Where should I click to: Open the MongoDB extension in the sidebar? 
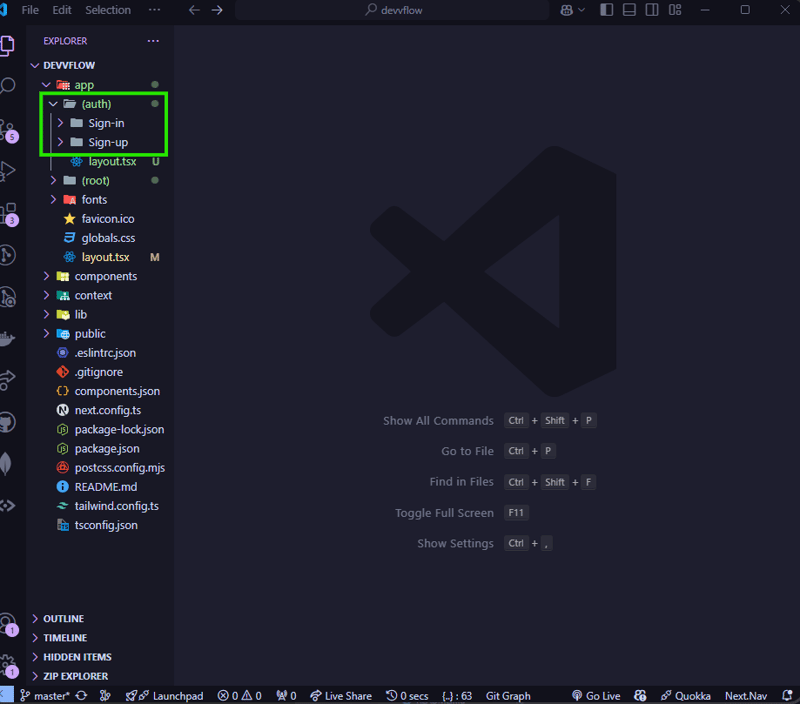(x=11, y=464)
